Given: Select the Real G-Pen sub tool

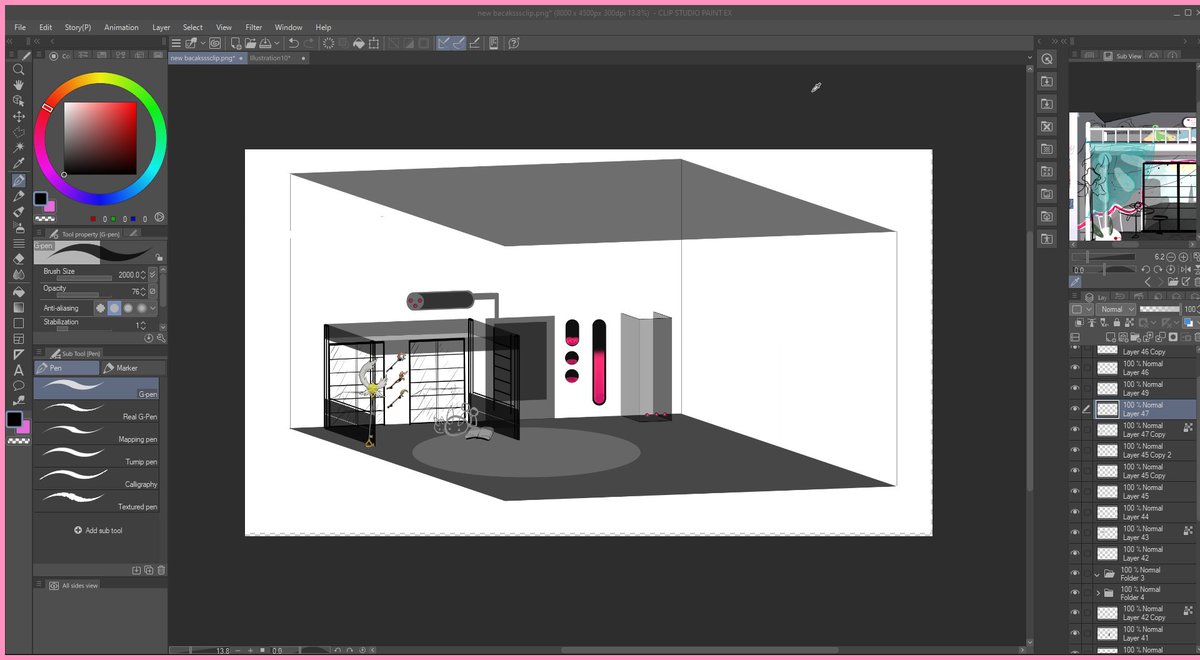Looking at the screenshot, I should (96, 410).
